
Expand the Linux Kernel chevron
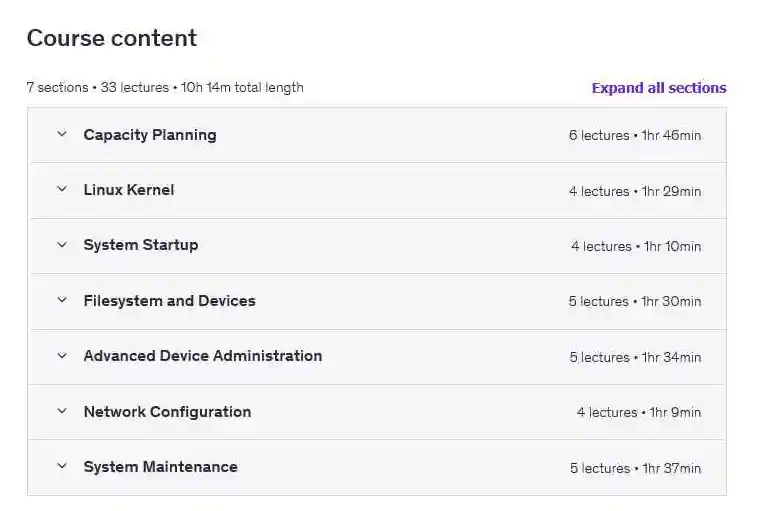click(x=62, y=190)
